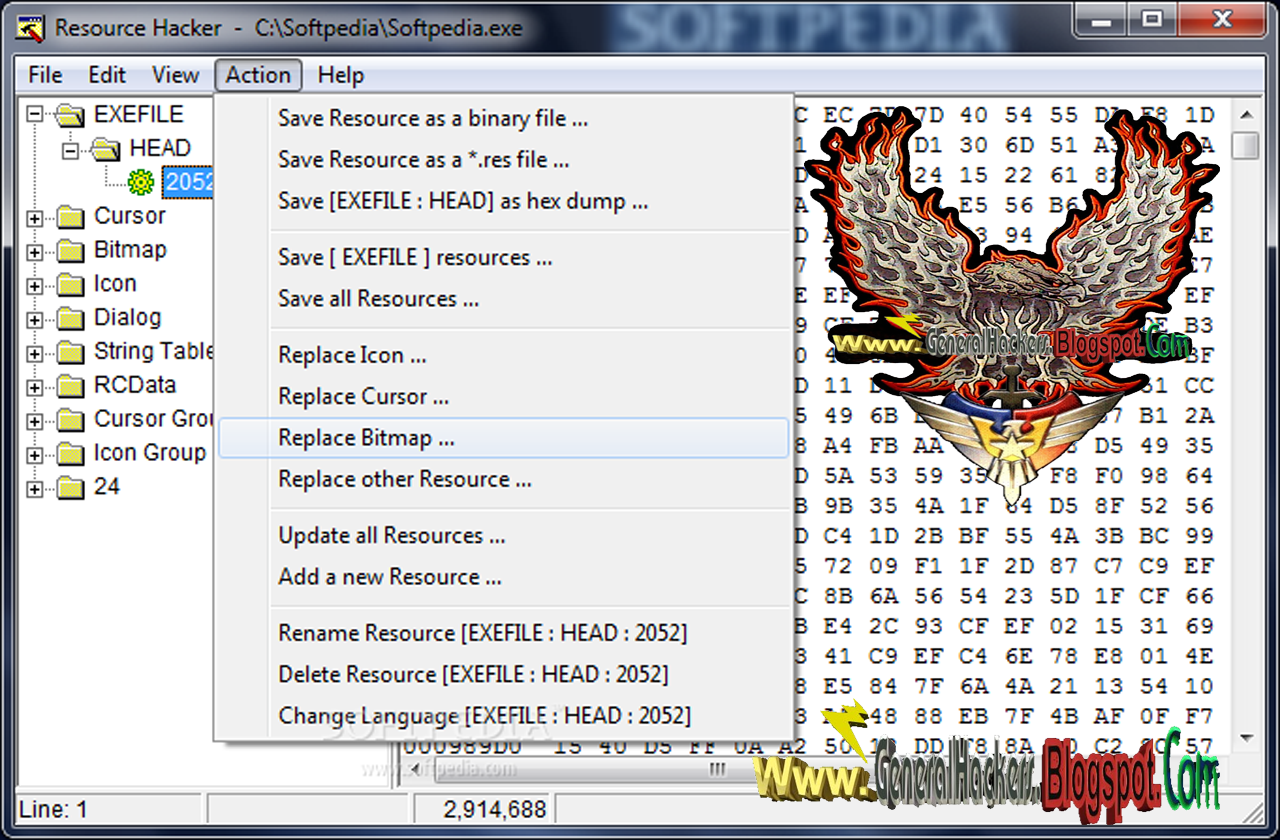Click the vertical scrollbar thumb in hex view
This screenshot has width=1280, height=840.
pyautogui.click(x=1246, y=146)
